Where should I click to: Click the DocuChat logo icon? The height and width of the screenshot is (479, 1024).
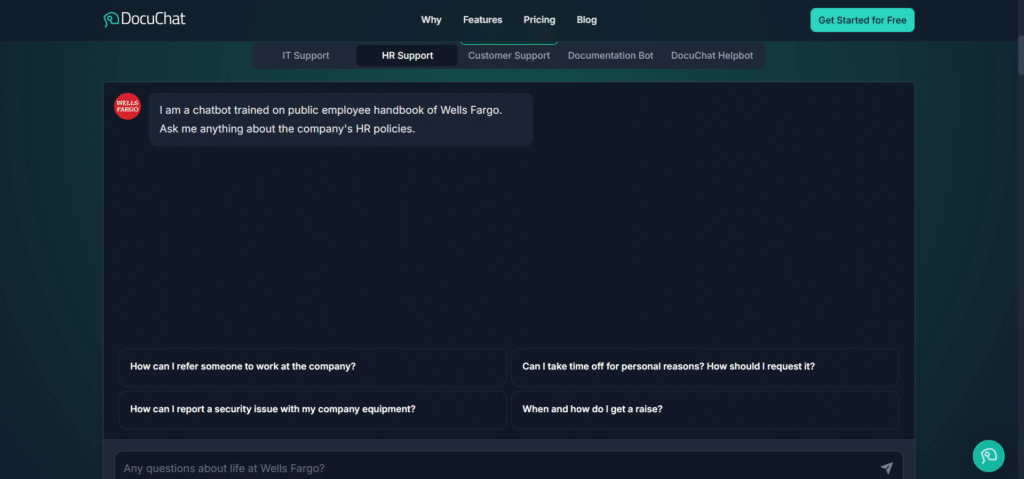tap(111, 19)
